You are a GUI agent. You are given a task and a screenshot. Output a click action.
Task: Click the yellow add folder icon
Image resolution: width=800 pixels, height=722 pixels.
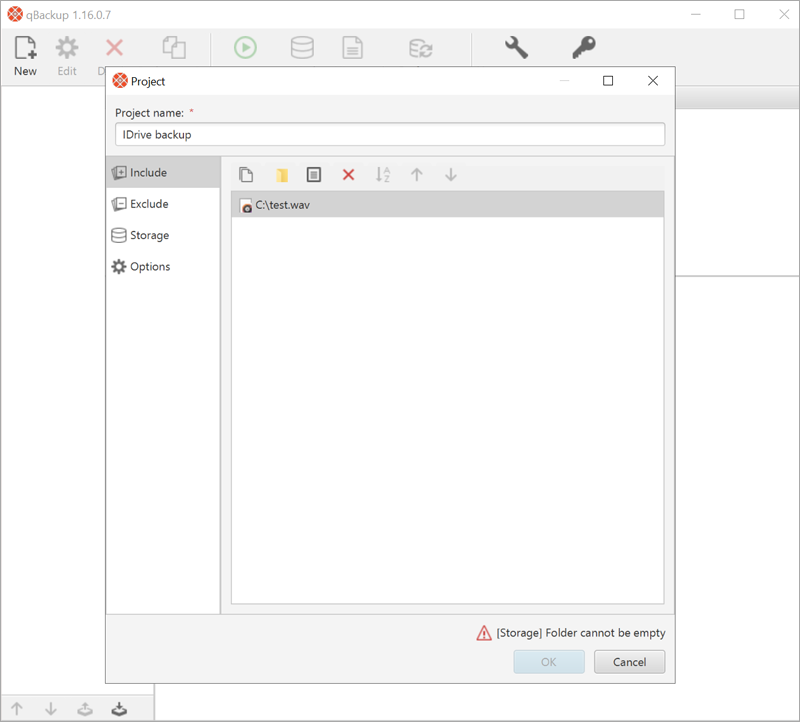282,175
